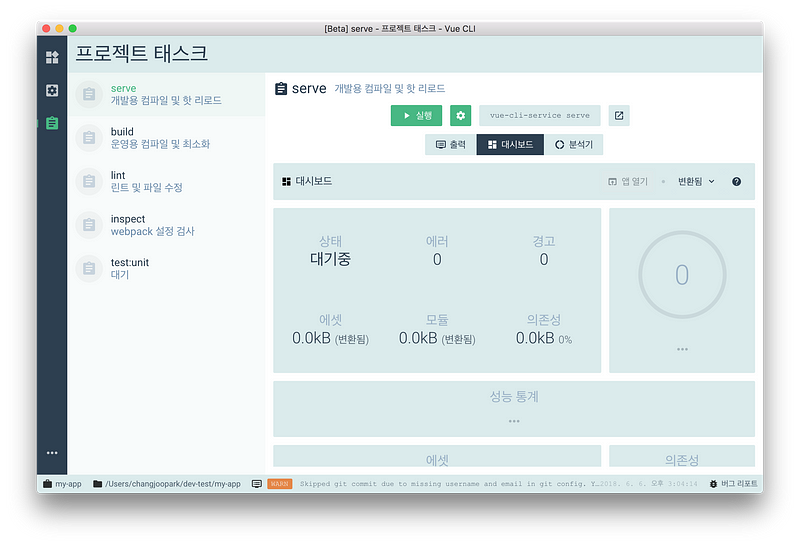Viewport: 800px width, 546px height.
Task: Open the external link icon button
Action: coord(619,116)
